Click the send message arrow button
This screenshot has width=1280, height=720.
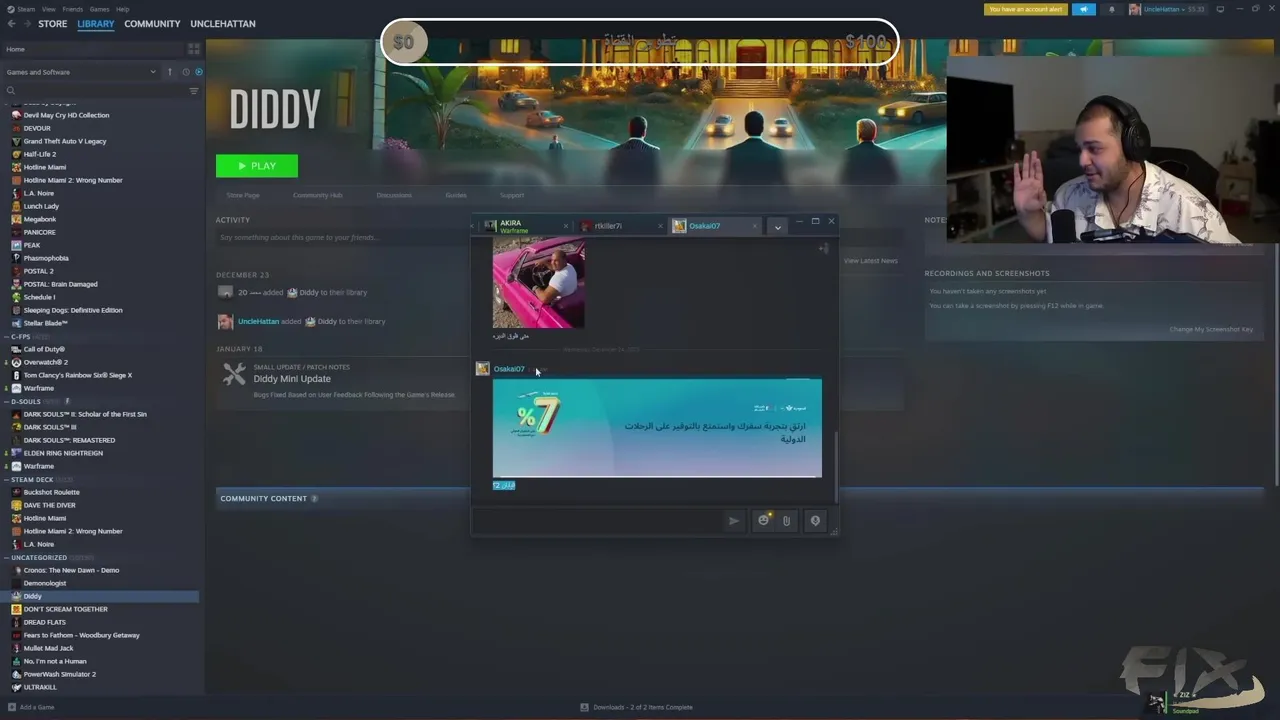(x=734, y=520)
